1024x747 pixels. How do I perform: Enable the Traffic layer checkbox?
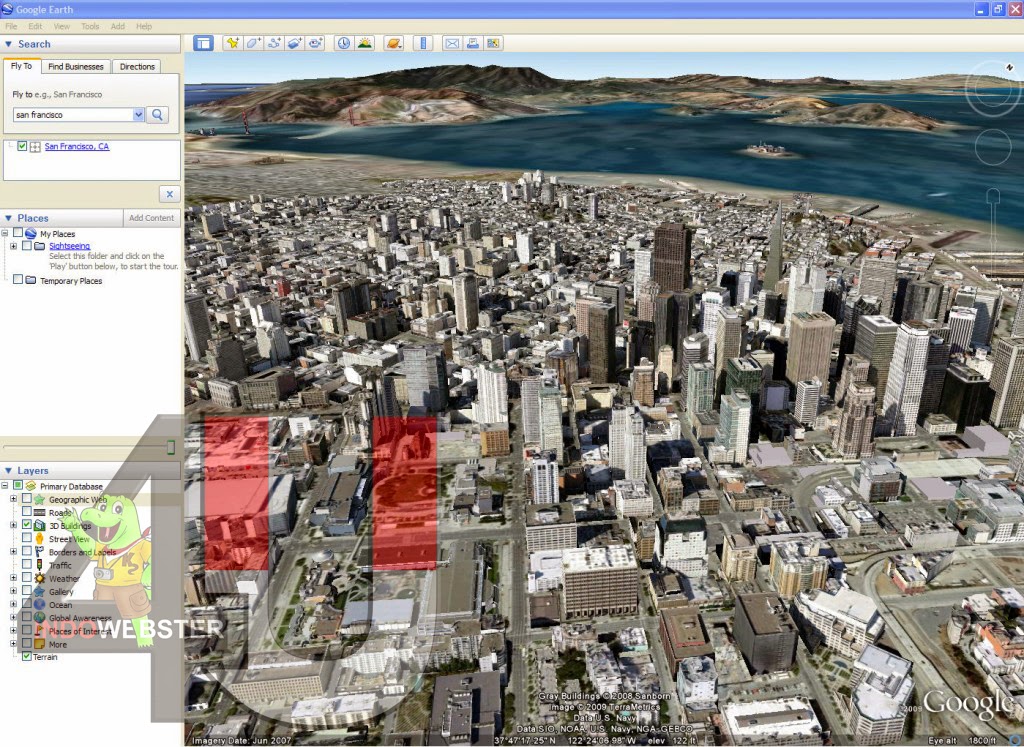(27, 564)
